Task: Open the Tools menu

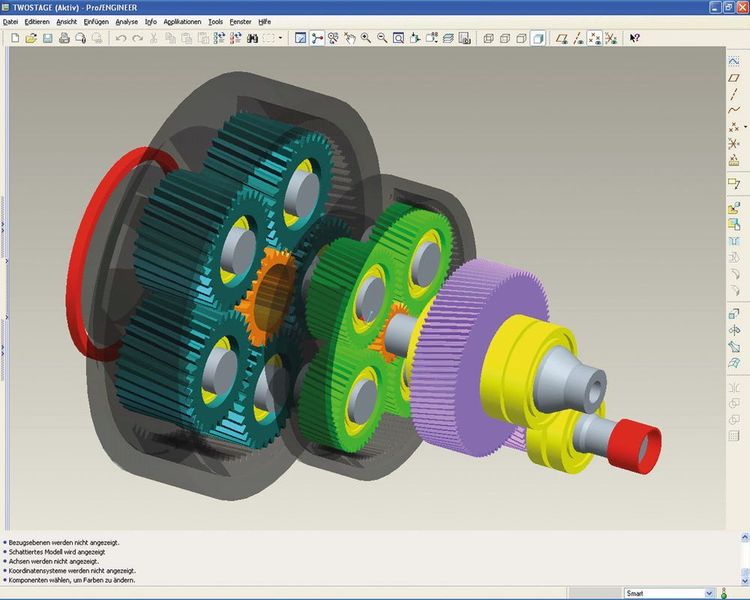Action: 216,22
